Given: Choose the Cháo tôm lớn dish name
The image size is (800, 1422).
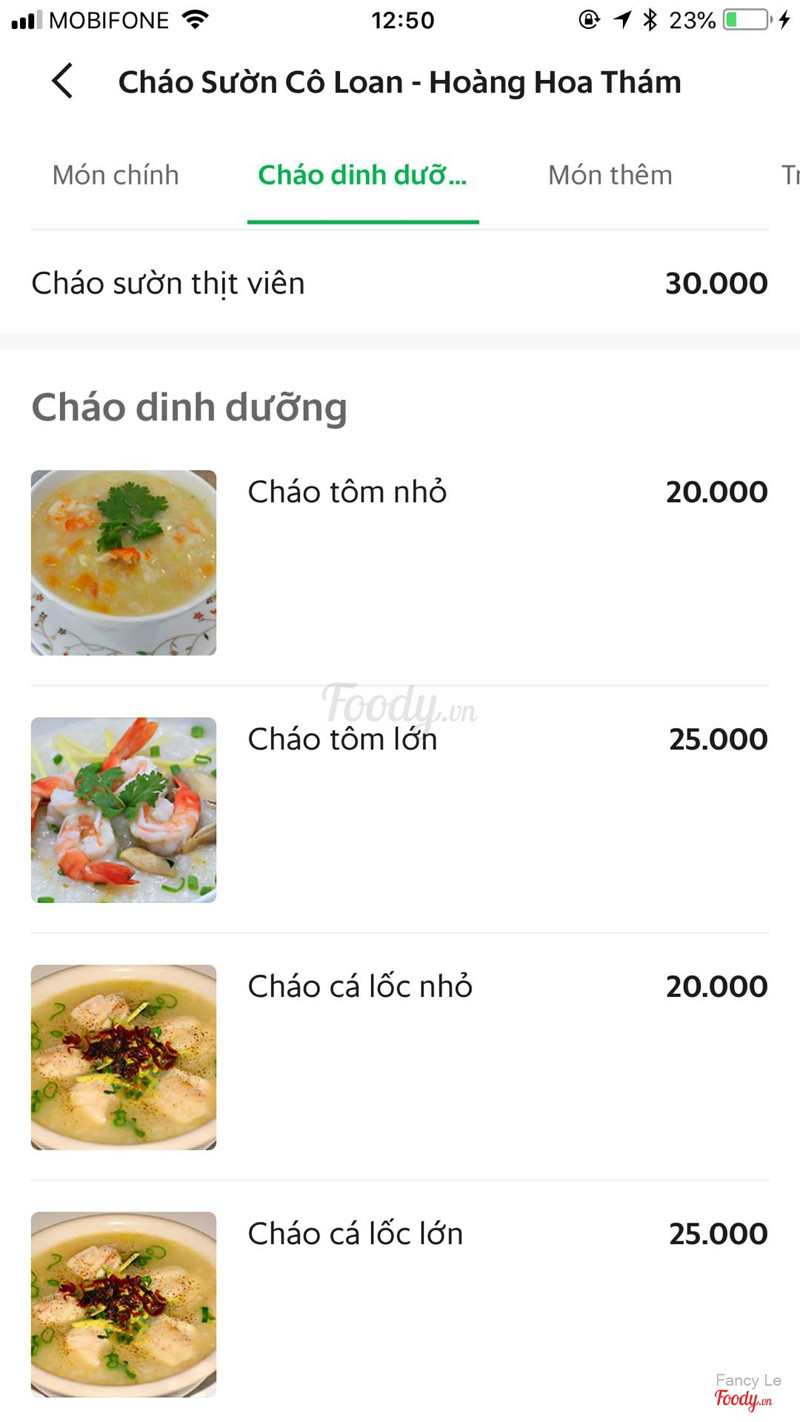Looking at the screenshot, I should coord(342,739).
